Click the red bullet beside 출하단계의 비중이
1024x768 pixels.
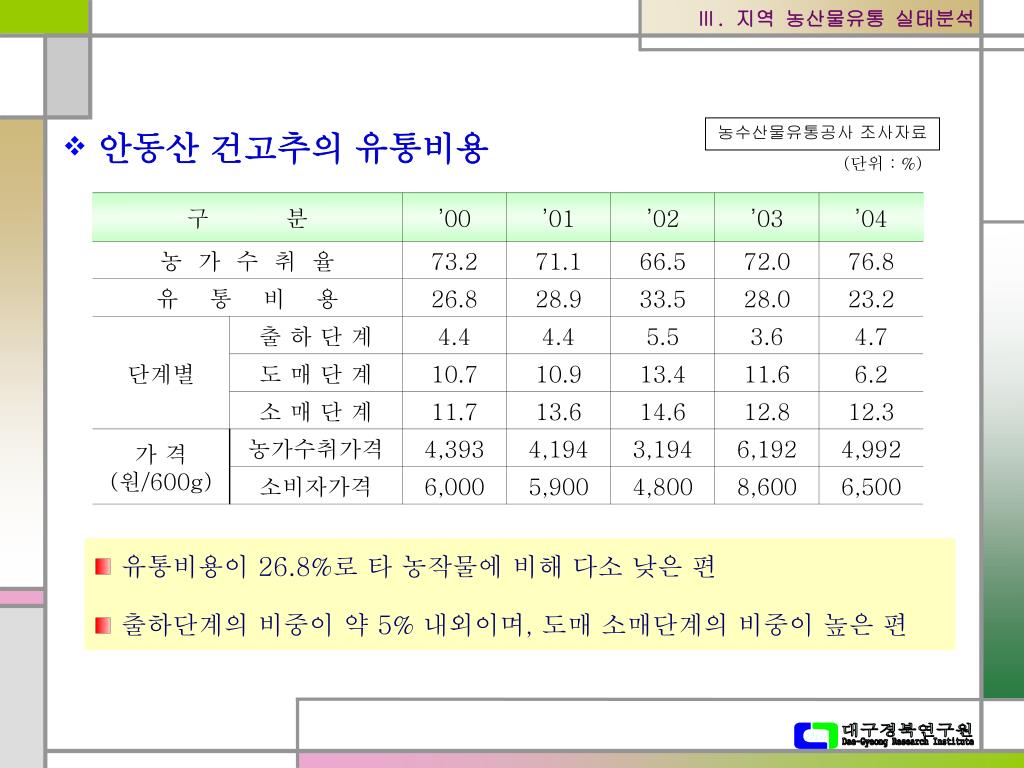pos(103,625)
